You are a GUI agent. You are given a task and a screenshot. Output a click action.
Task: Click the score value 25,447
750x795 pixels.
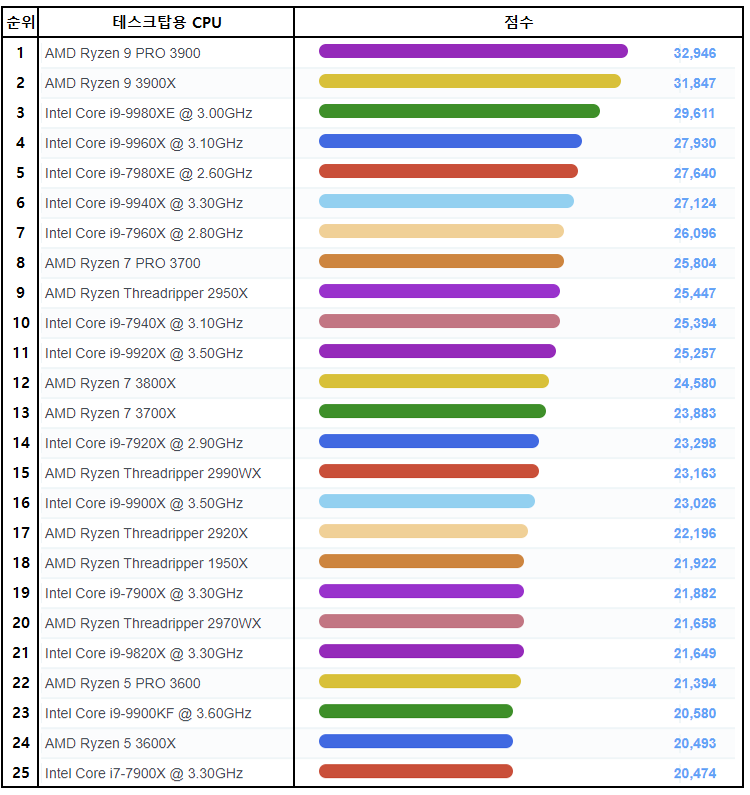tap(695, 293)
